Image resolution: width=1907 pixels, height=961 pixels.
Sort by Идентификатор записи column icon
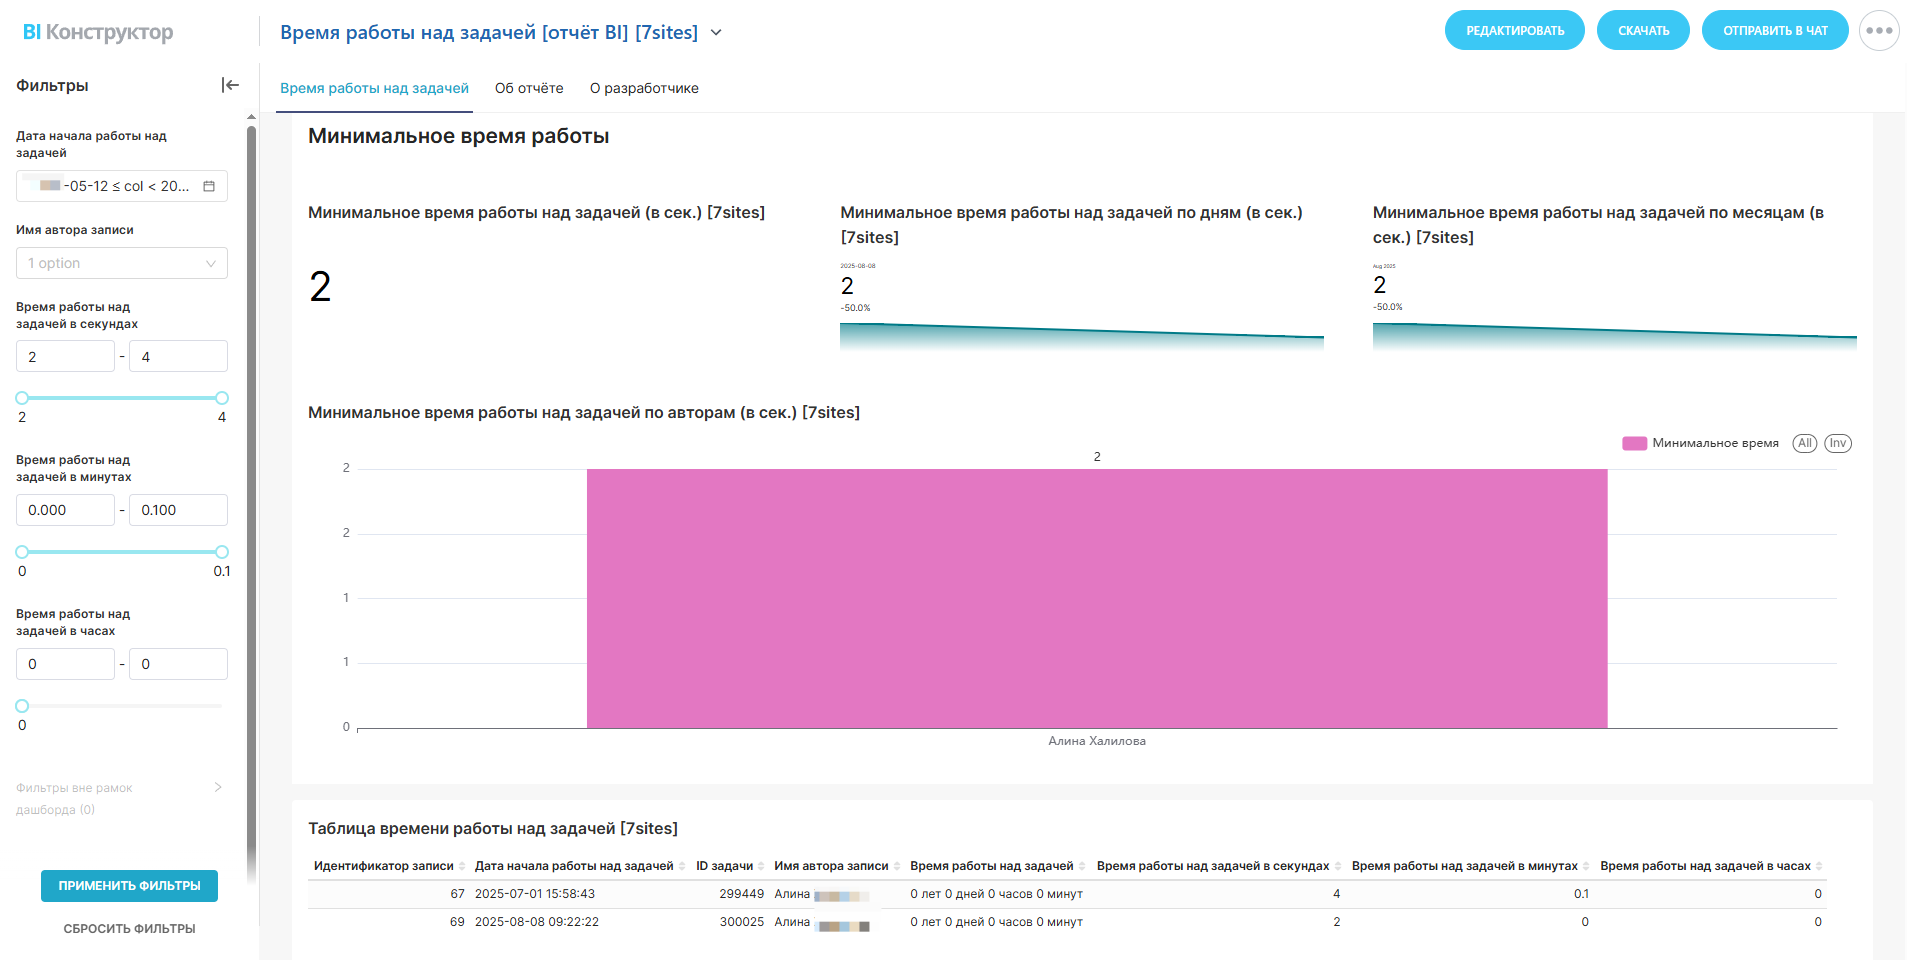pyautogui.click(x=462, y=866)
